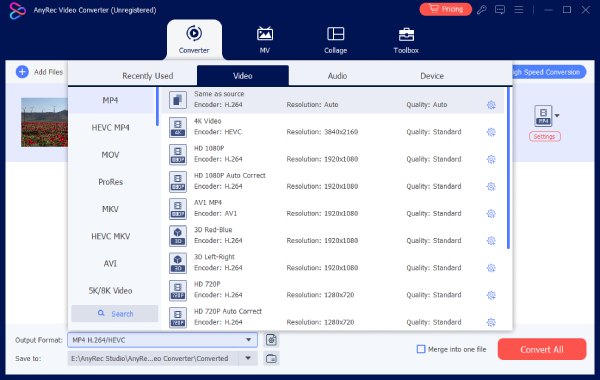
Task: Choose ProRes format
Action: coord(111,182)
